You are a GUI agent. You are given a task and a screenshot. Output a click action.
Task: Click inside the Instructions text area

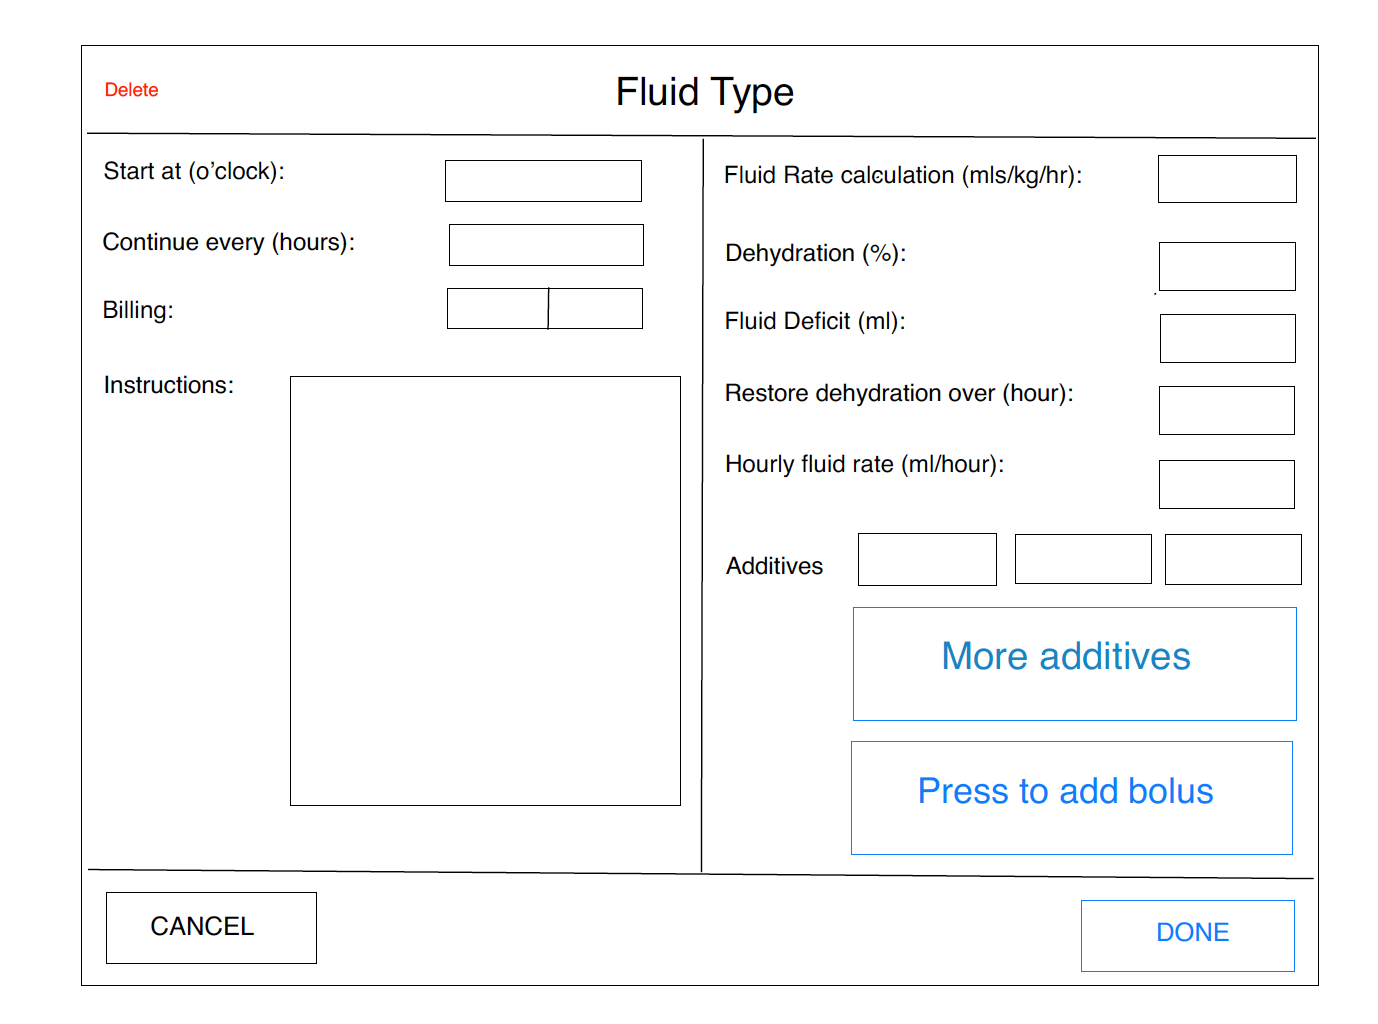coord(485,590)
